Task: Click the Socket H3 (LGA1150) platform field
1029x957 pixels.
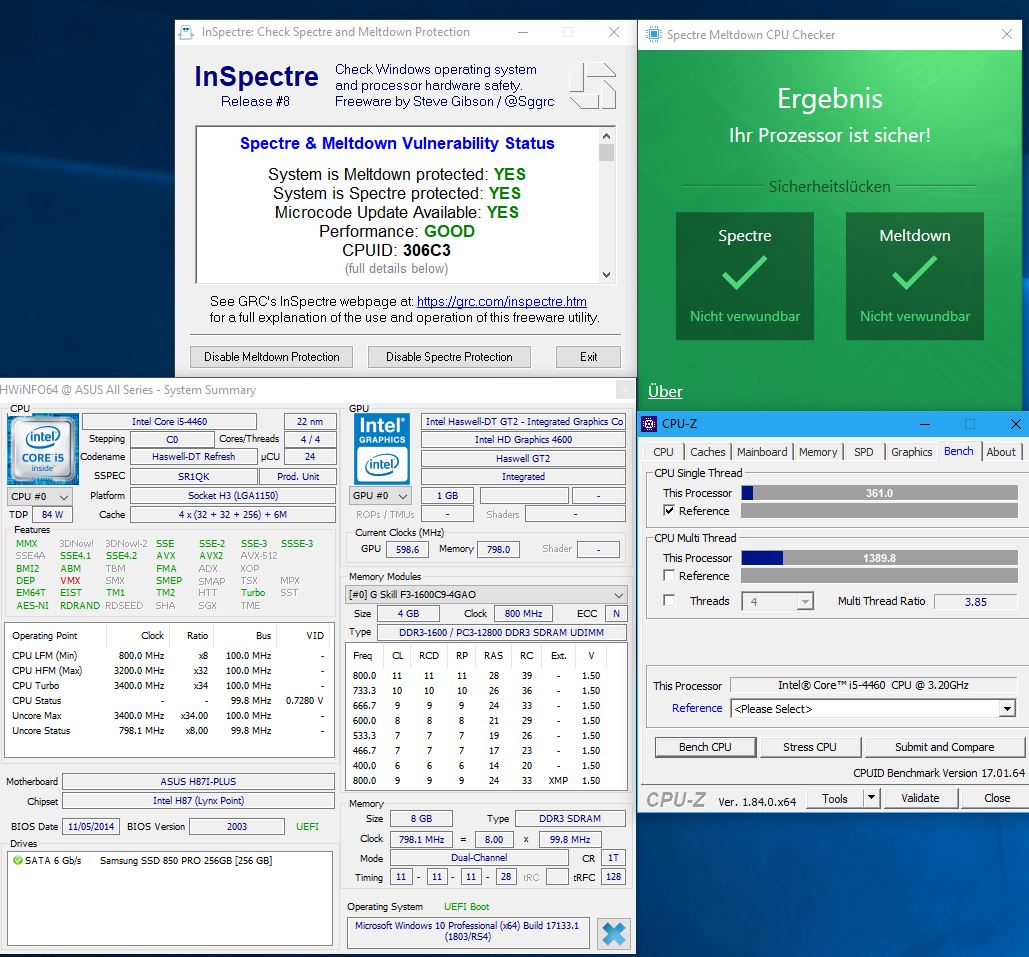Action: pos(233,496)
